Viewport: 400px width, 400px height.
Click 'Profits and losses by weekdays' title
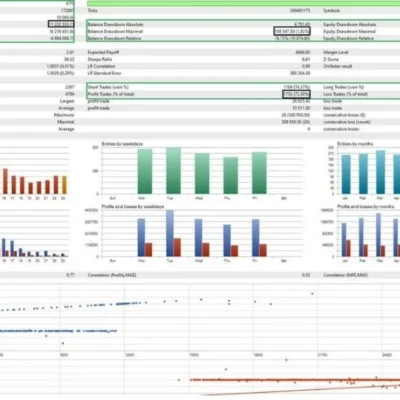tap(133, 207)
